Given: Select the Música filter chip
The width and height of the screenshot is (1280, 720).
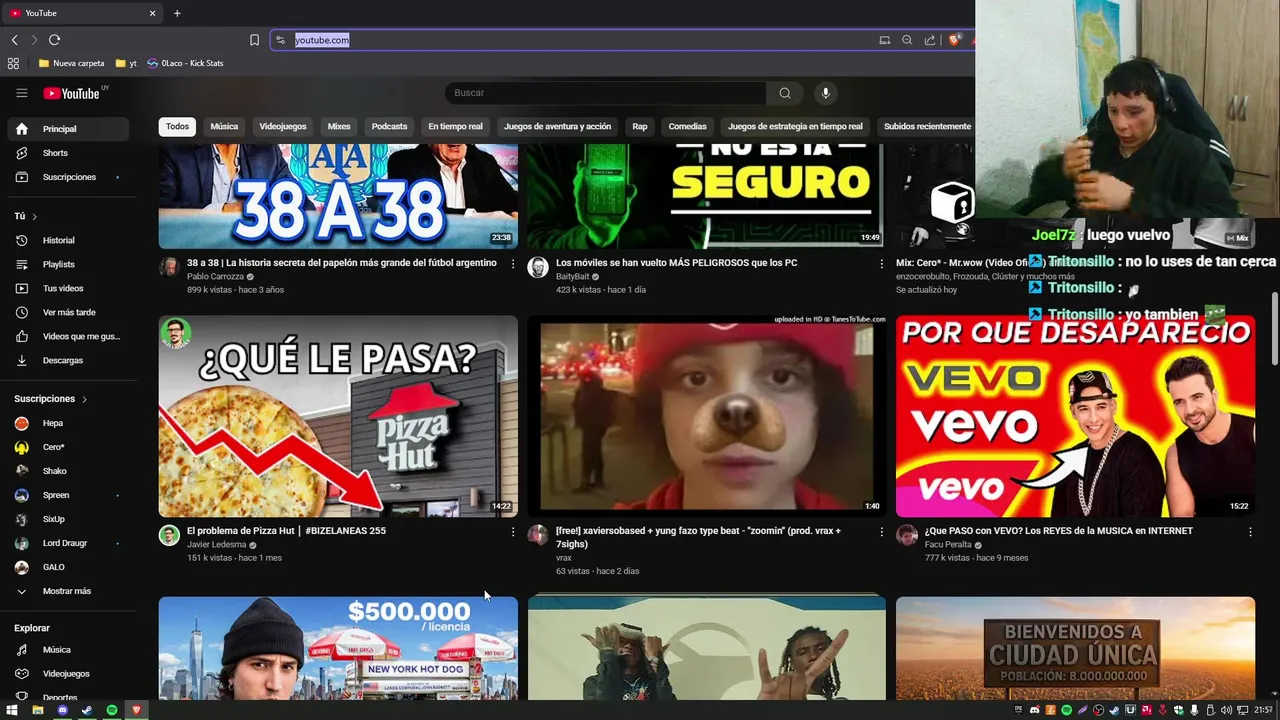Looking at the screenshot, I should point(224,127).
